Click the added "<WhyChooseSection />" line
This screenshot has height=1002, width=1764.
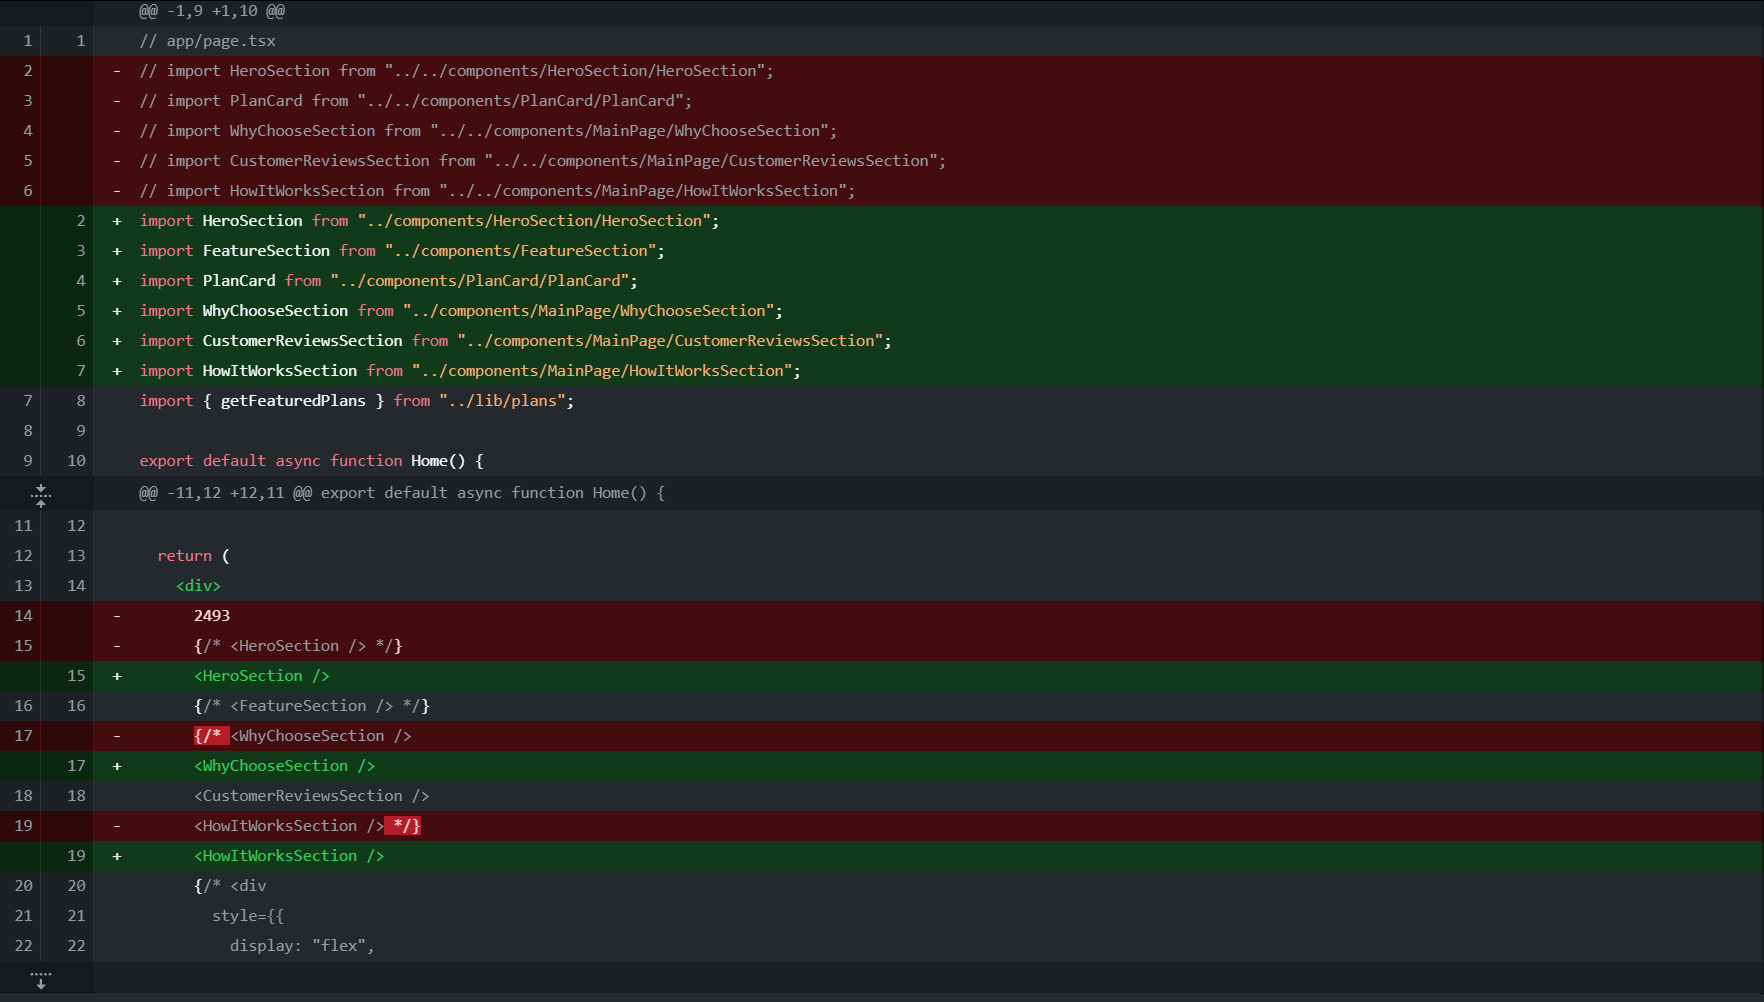(x=285, y=766)
